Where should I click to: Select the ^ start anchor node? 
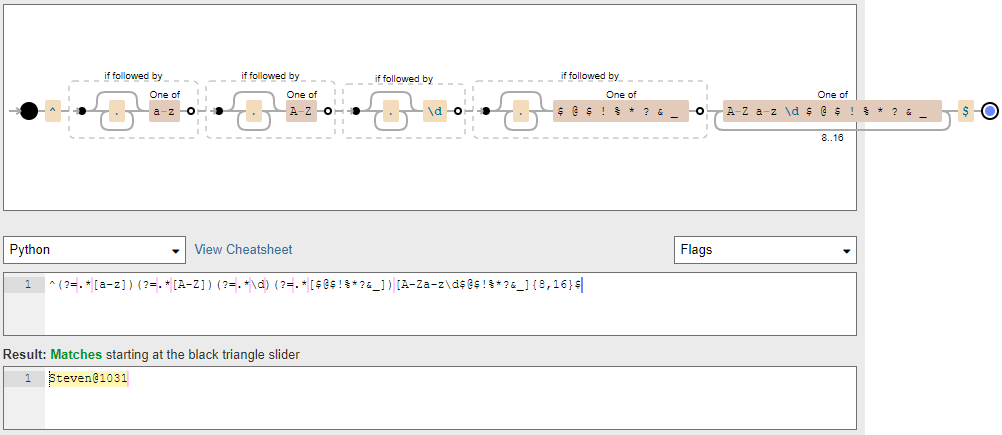pos(54,111)
